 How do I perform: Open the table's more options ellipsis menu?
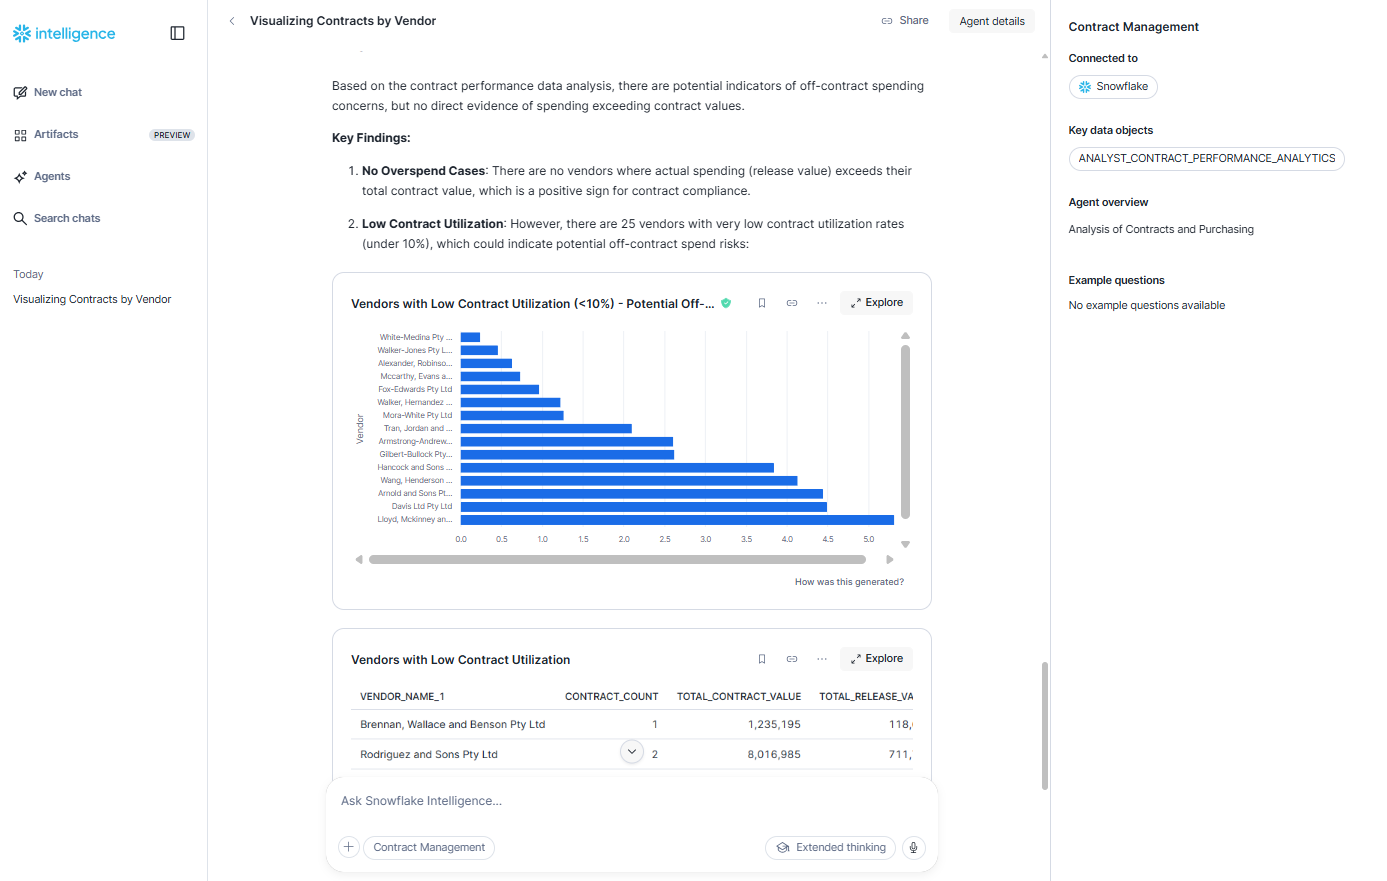click(821, 658)
